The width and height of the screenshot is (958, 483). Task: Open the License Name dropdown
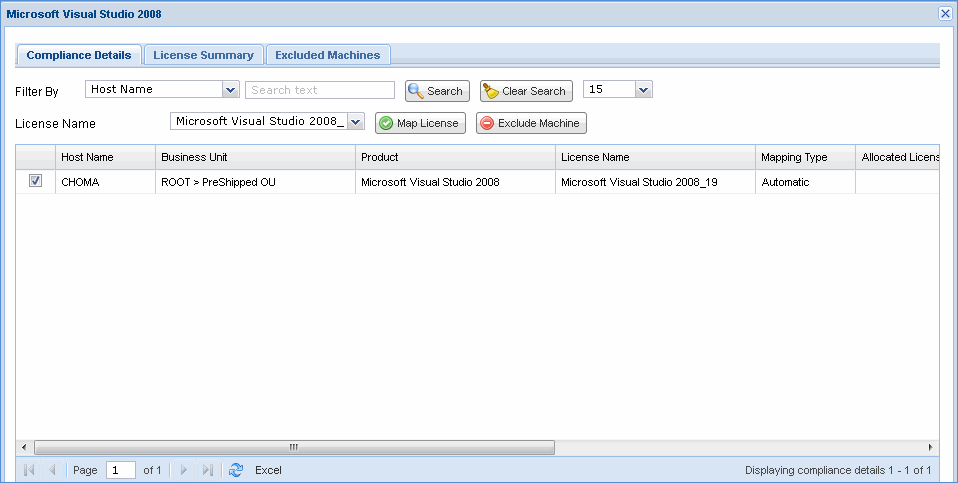click(355, 122)
